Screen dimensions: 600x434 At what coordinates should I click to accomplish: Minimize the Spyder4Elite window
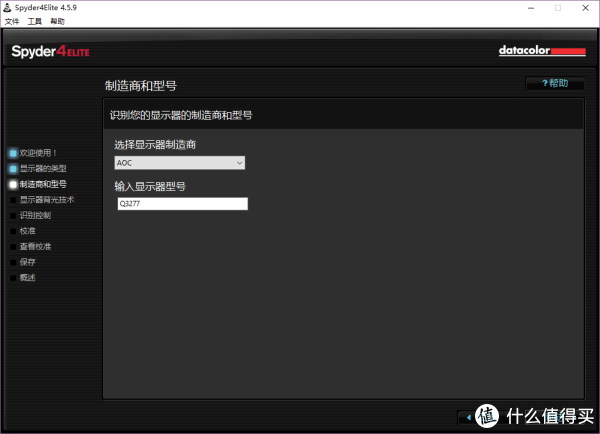[531, 8]
